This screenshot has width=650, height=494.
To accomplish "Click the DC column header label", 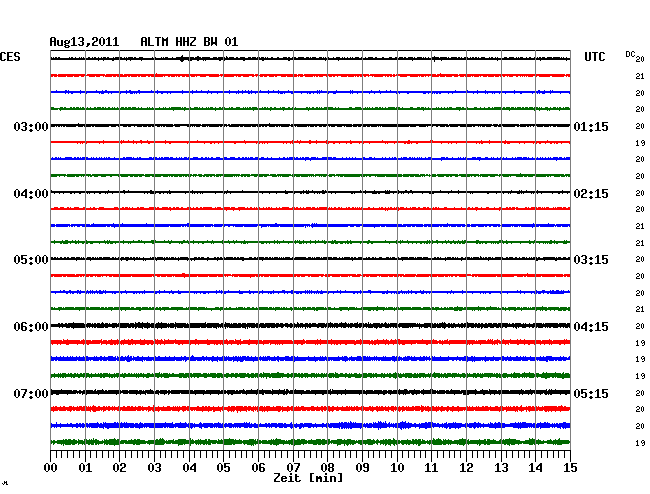I will [630, 54].
